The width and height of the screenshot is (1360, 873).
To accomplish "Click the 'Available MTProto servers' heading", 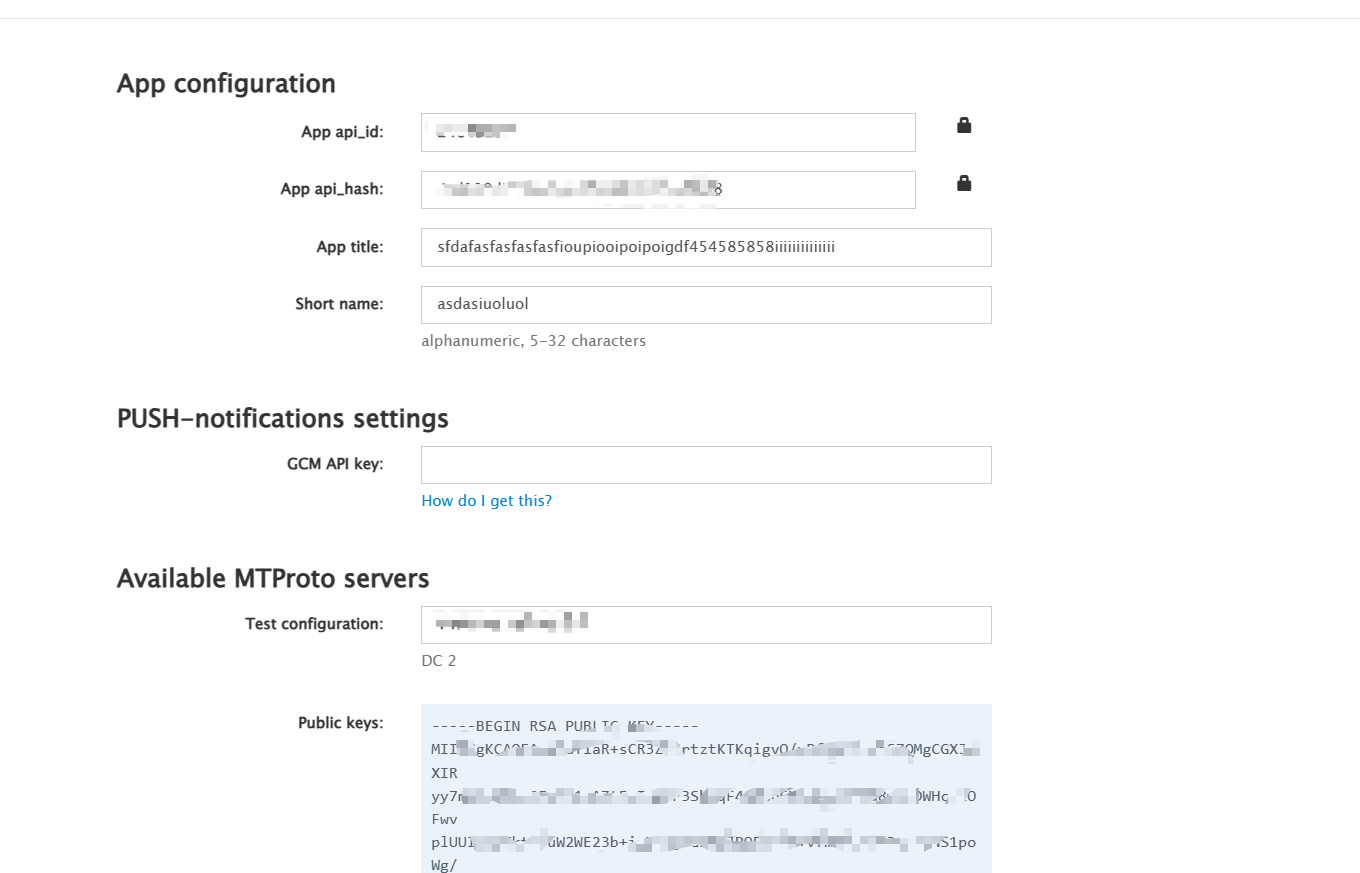I will [x=273, y=578].
